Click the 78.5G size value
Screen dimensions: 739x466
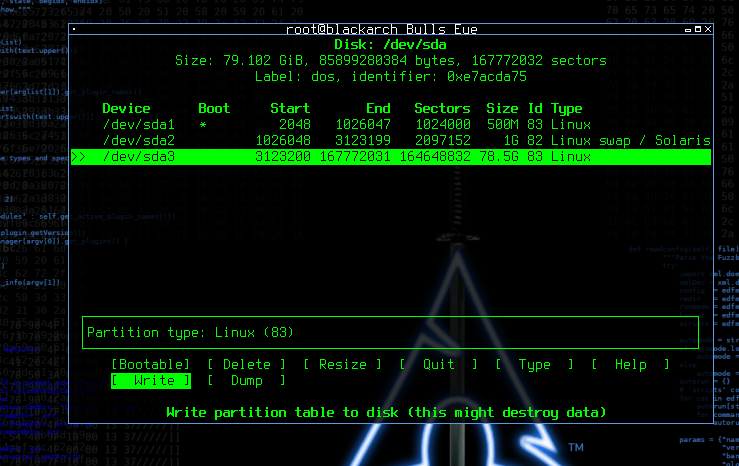point(499,156)
